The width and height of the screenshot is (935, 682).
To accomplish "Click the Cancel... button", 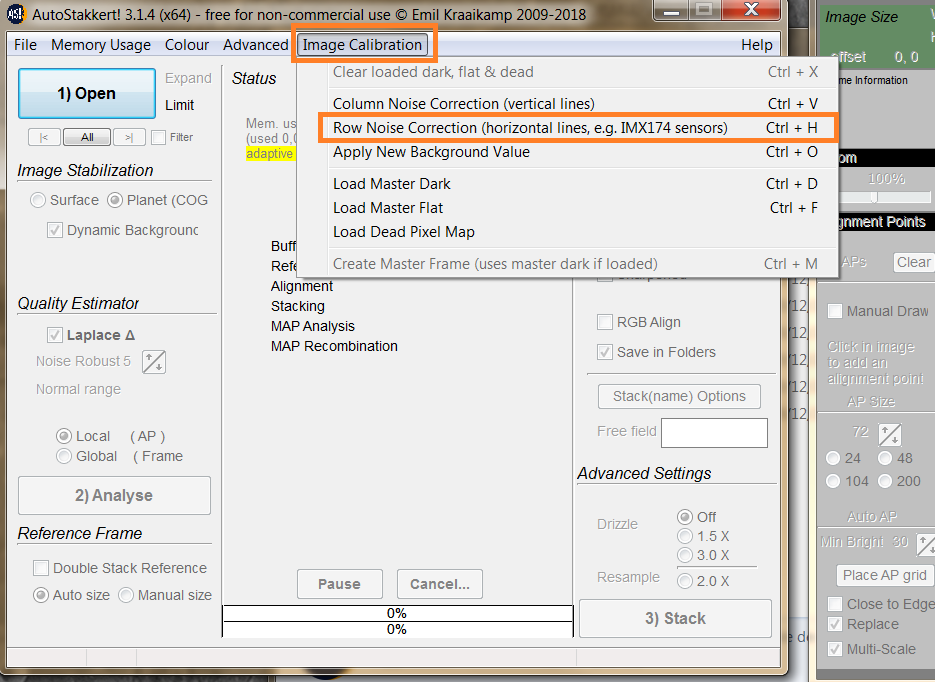I will pyautogui.click(x=439, y=584).
